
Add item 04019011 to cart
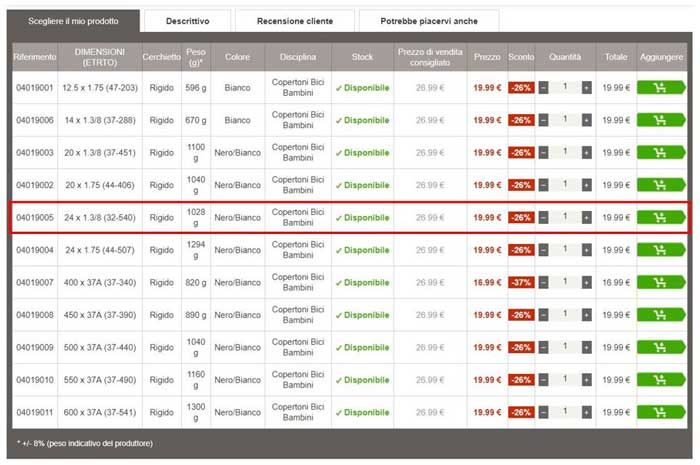[661, 412]
